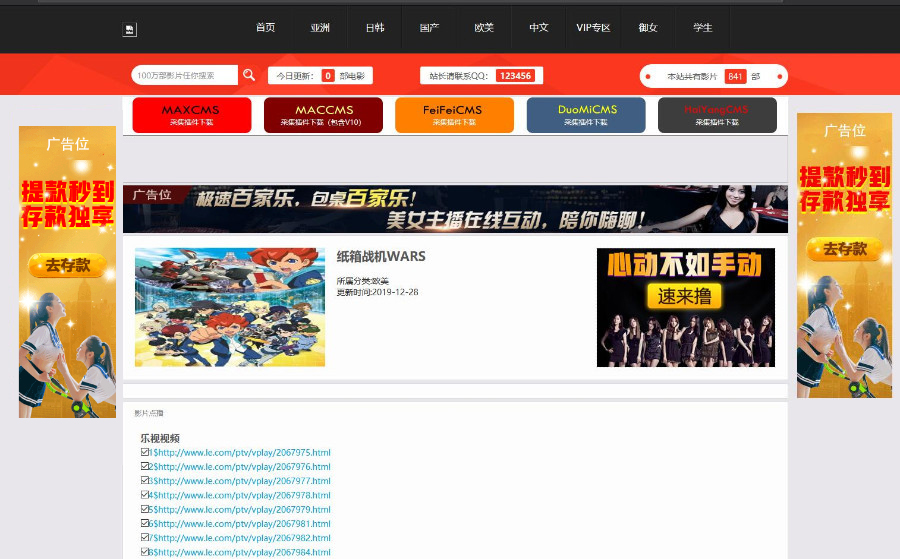
Task: Open link ending 2067978.html
Action: point(240,495)
